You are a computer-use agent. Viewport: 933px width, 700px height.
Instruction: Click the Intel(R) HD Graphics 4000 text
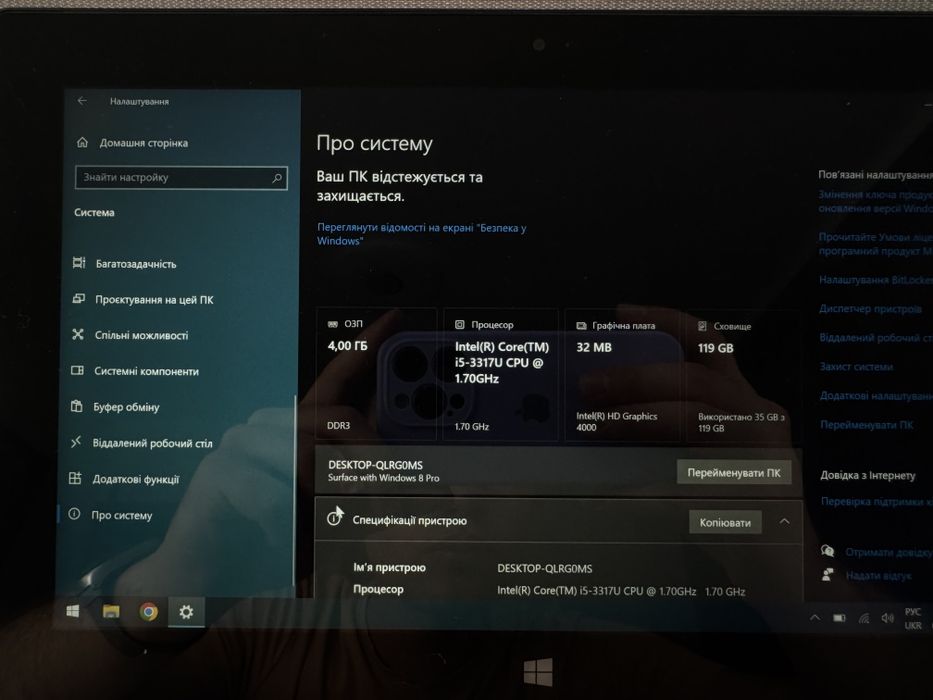[616, 421]
